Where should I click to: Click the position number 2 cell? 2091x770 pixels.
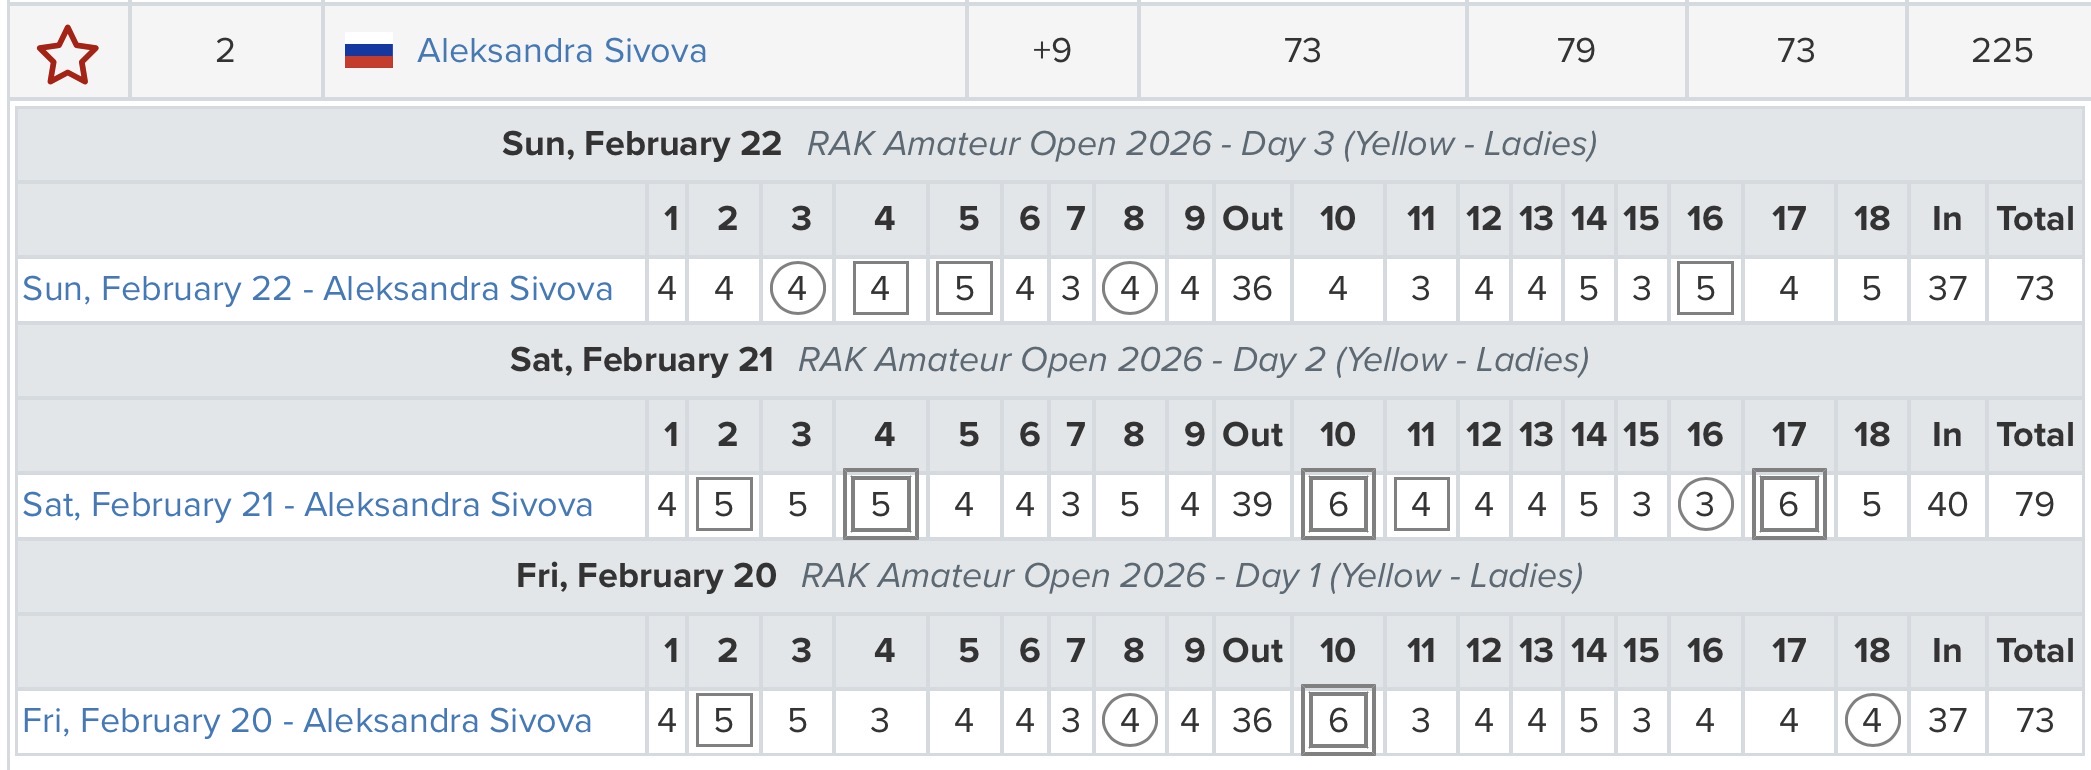225,51
